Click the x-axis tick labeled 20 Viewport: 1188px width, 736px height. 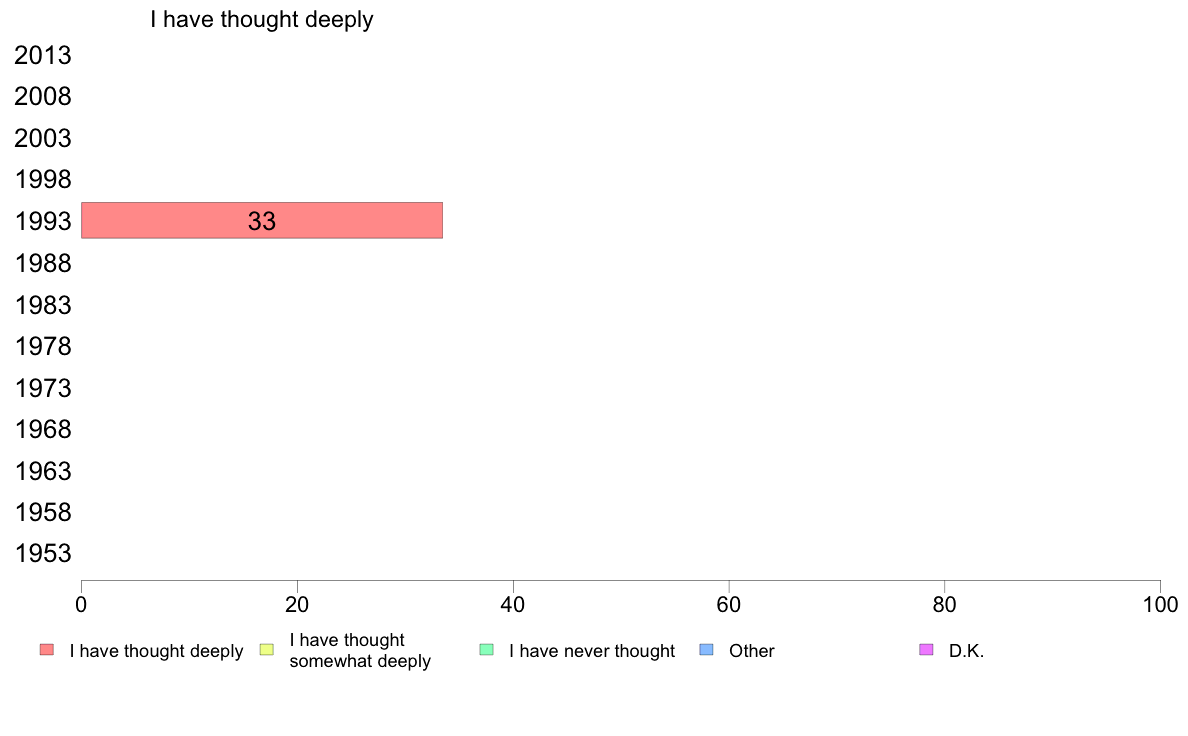[x=297, y=604]
